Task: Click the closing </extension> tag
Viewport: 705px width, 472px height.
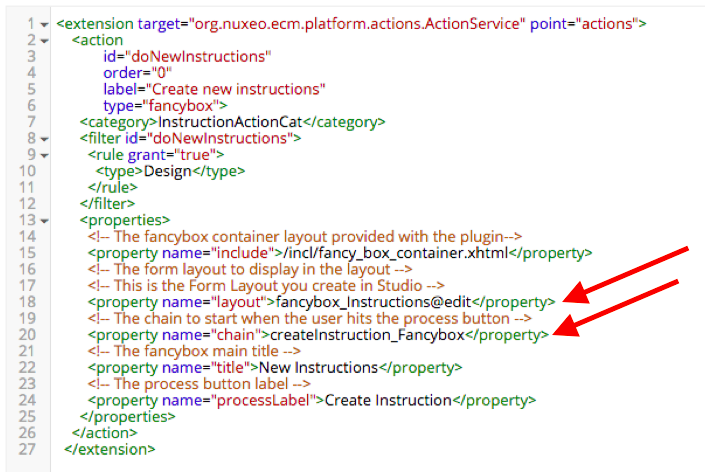Action: (x=109, y=450)
